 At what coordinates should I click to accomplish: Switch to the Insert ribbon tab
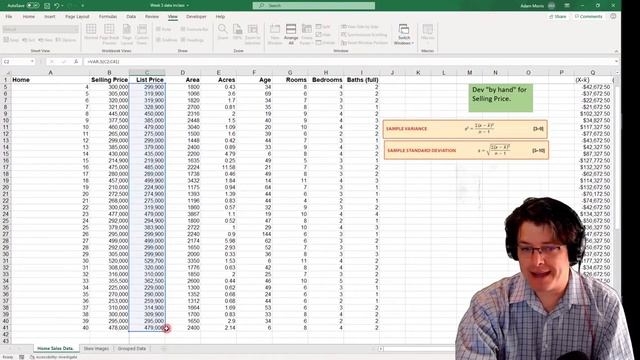coord(50,17)
